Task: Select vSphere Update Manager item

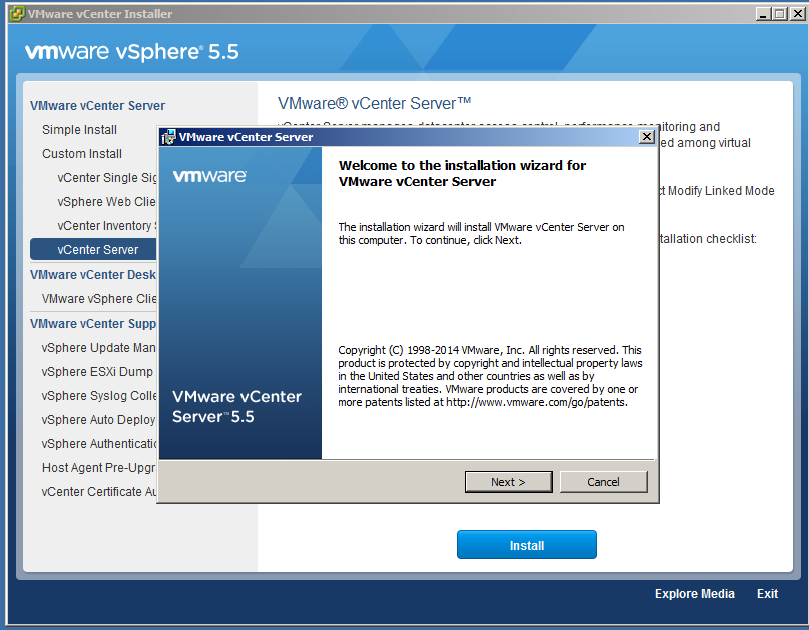Action: point(99,348)
